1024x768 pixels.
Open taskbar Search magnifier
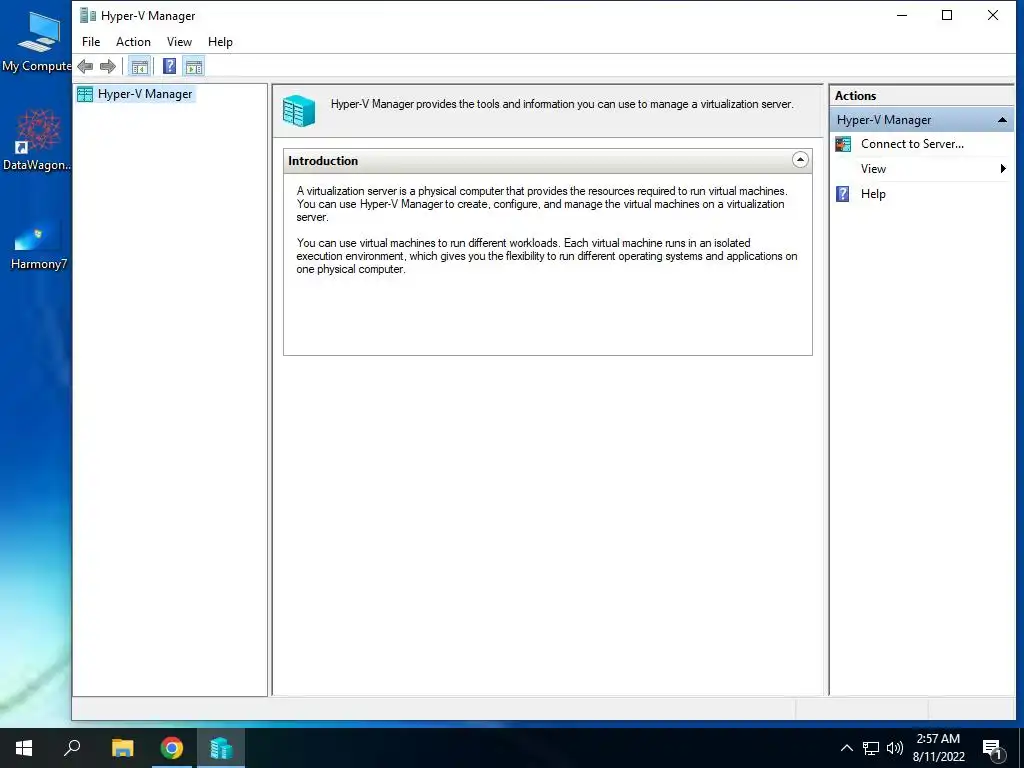pos(72,748)
